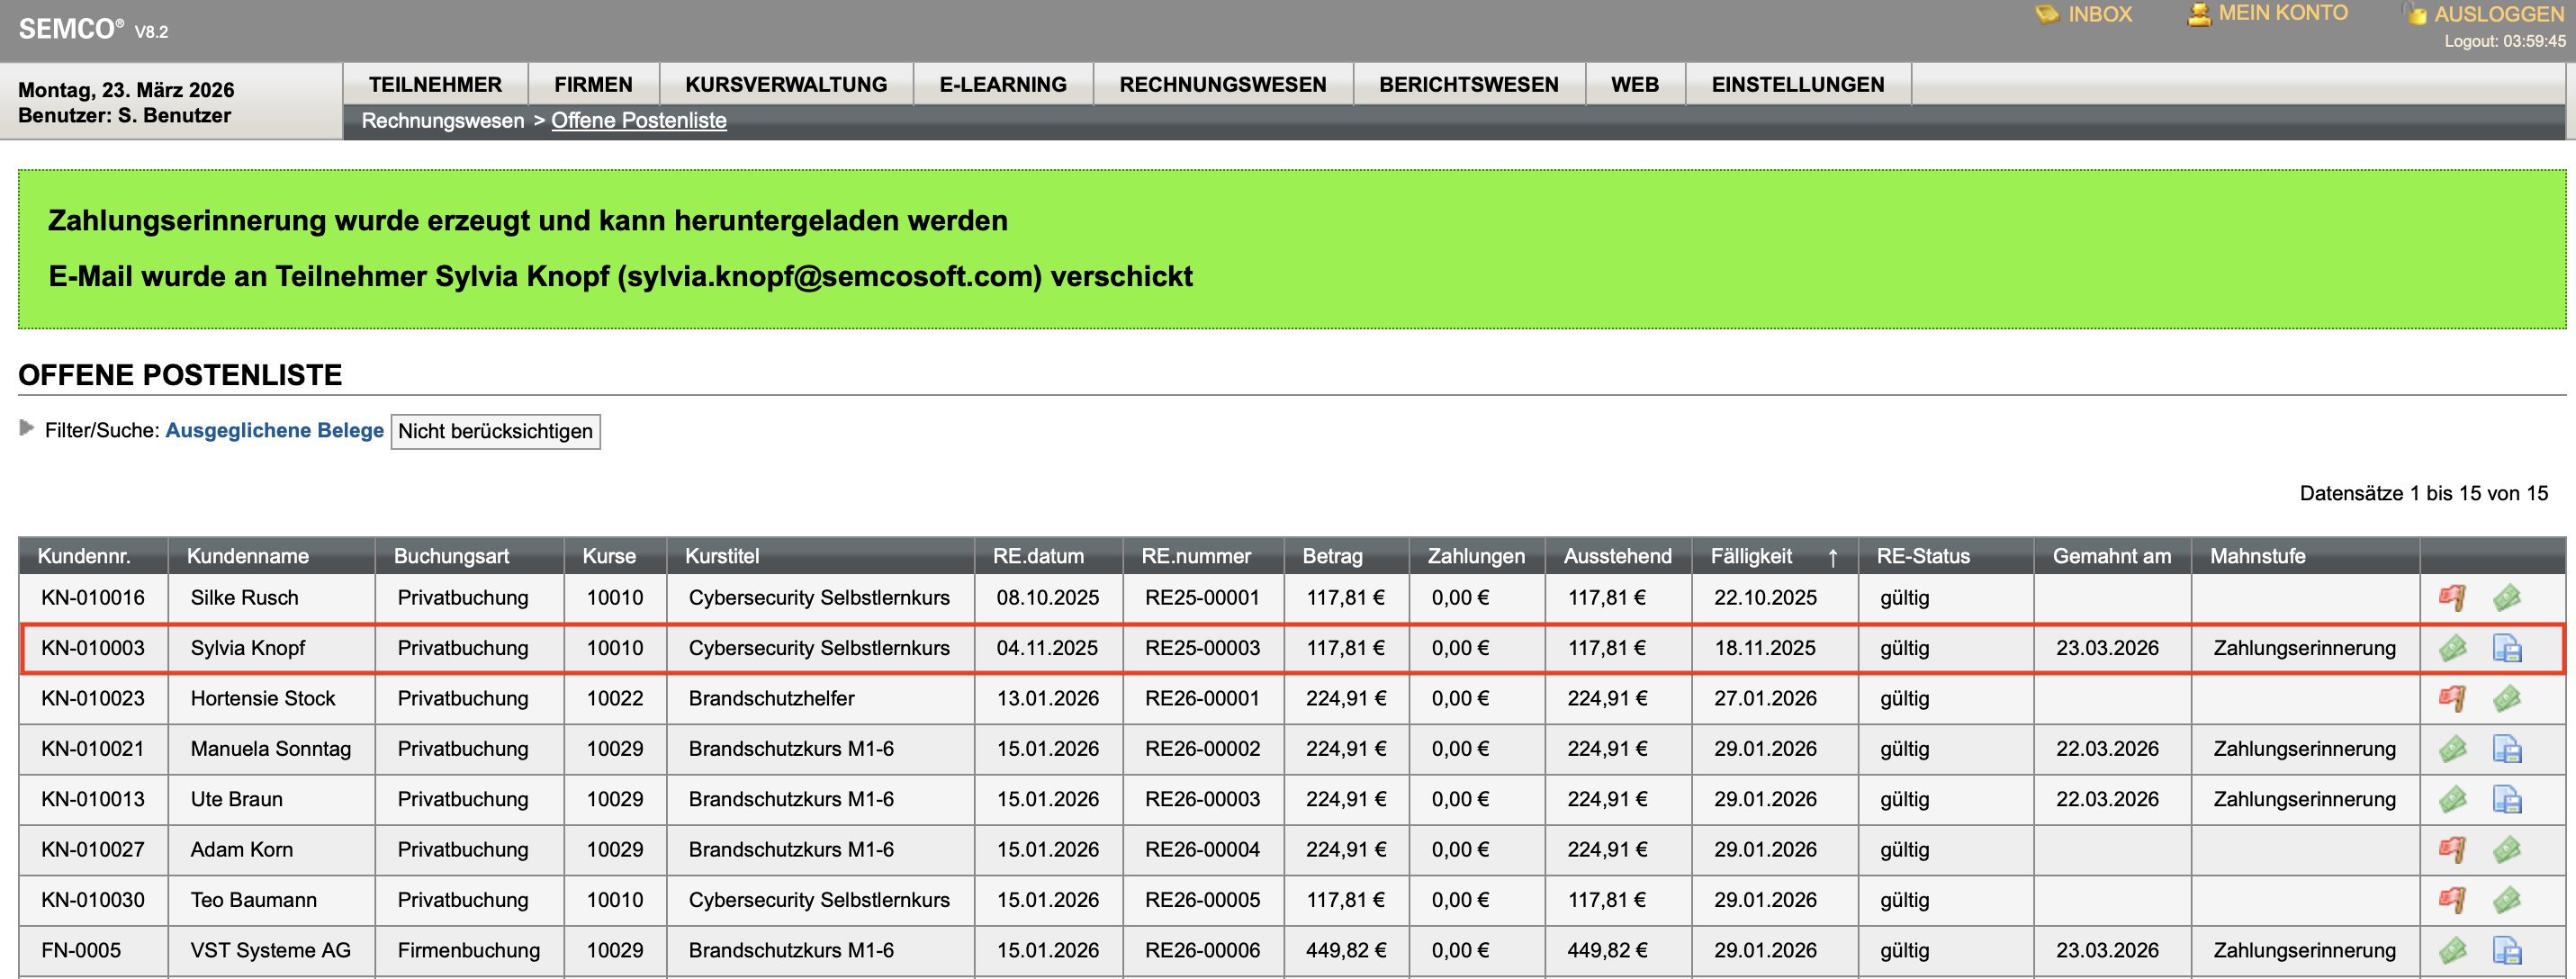Viewport: 2576px width, 979px height.
Task: Click the red dunning flag for Hortensie Stock
Action: [x=2453, y=698]
